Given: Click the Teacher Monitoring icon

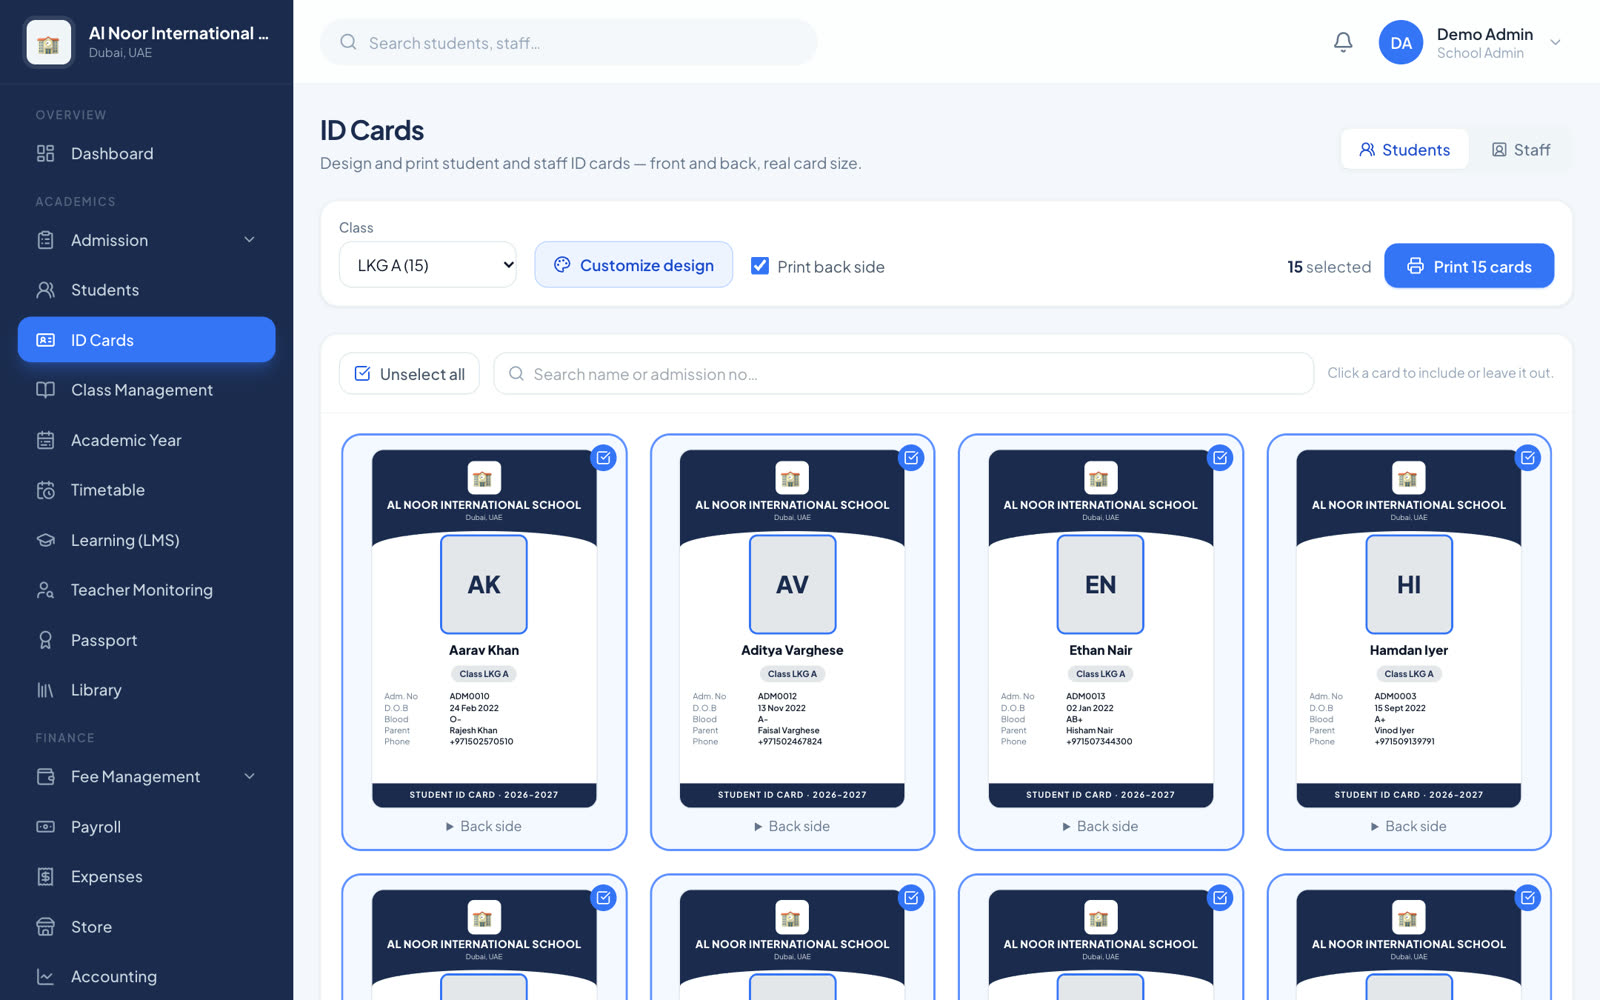Looking at the screenshot, I should pyautogui.click(x=46, y=590).
